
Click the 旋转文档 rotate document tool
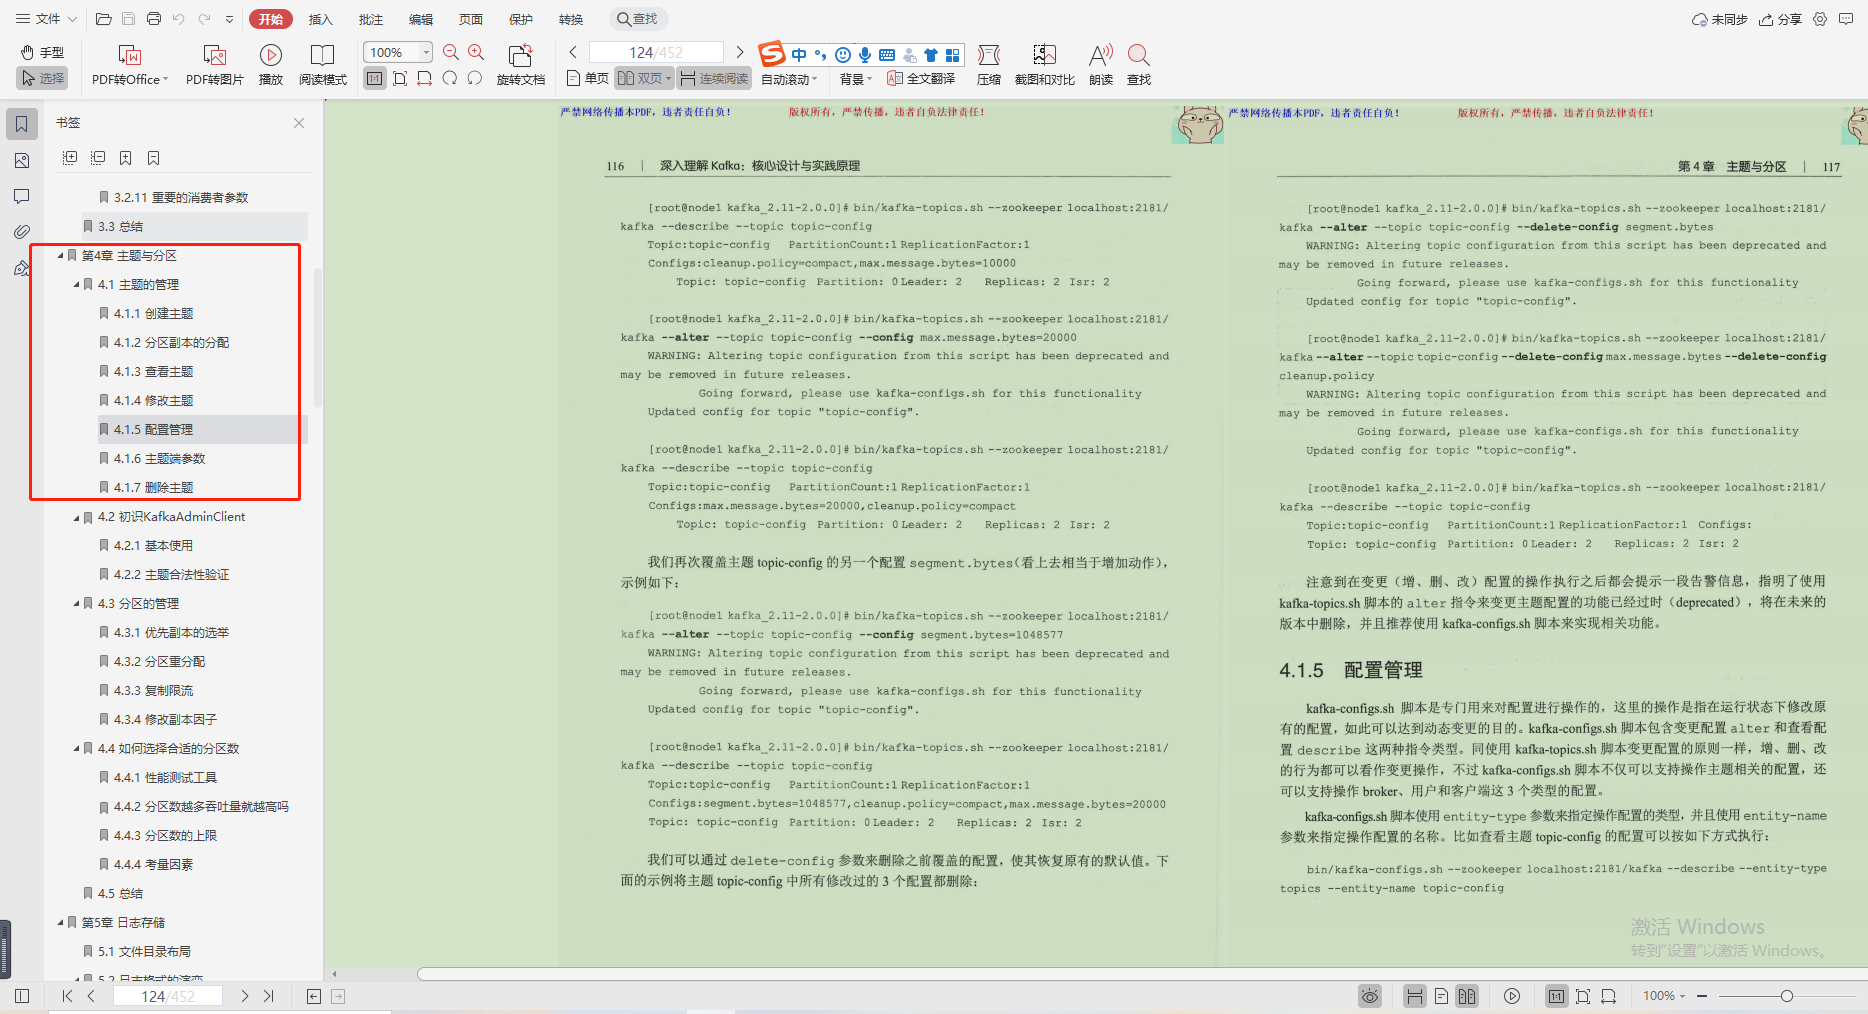coord(521,65)
